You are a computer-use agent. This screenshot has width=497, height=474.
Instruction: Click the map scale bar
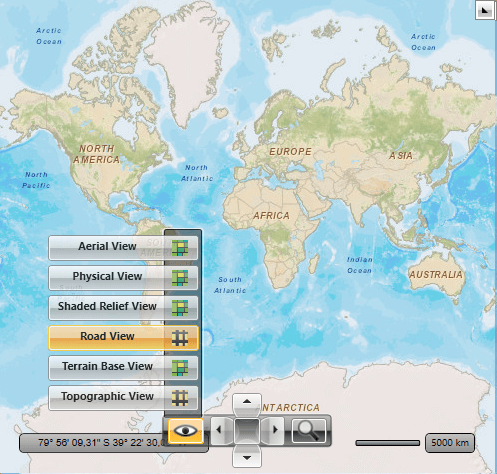click(388, 443)
